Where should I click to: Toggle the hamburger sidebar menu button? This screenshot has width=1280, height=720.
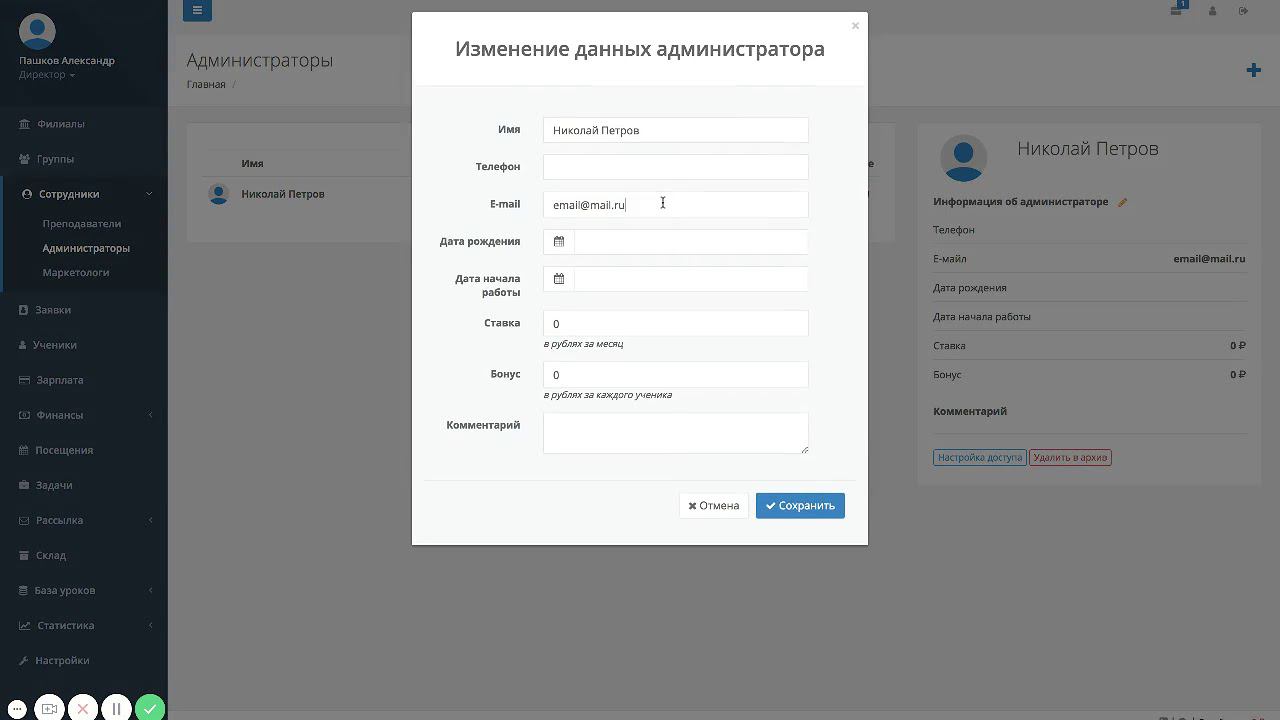pos(197,10)
